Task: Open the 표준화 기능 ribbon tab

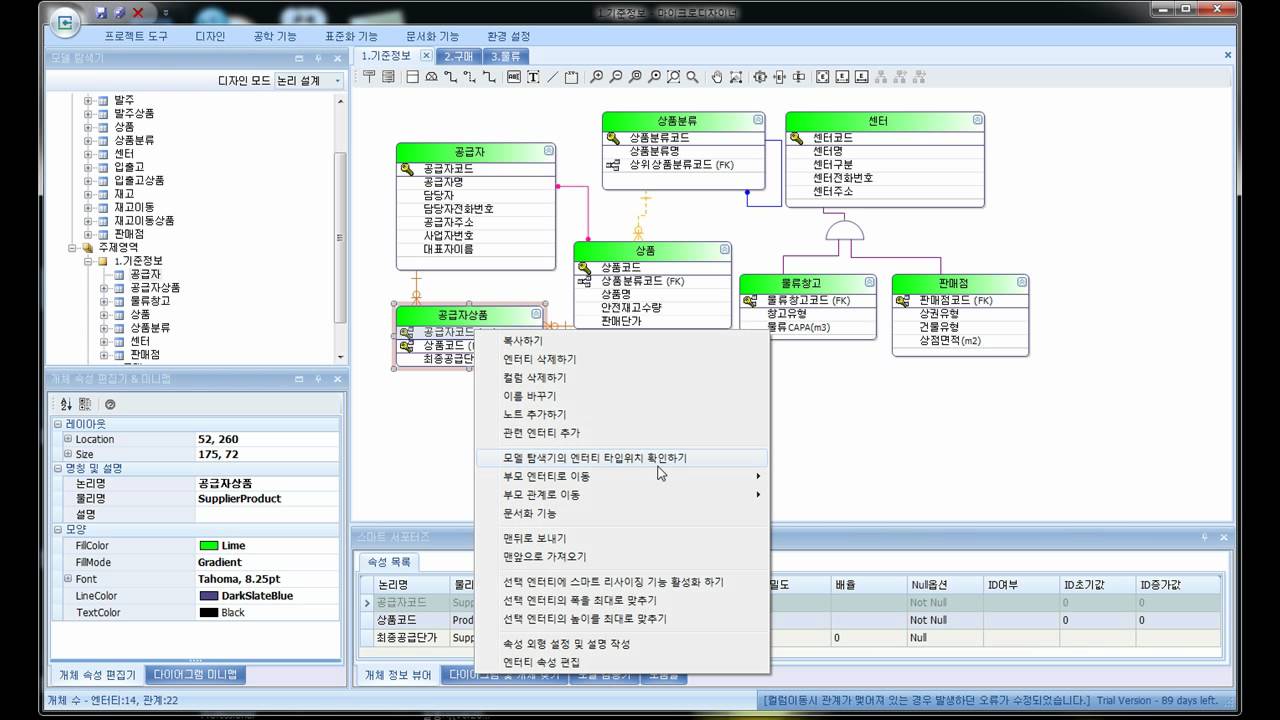Action: click(351, 36)
